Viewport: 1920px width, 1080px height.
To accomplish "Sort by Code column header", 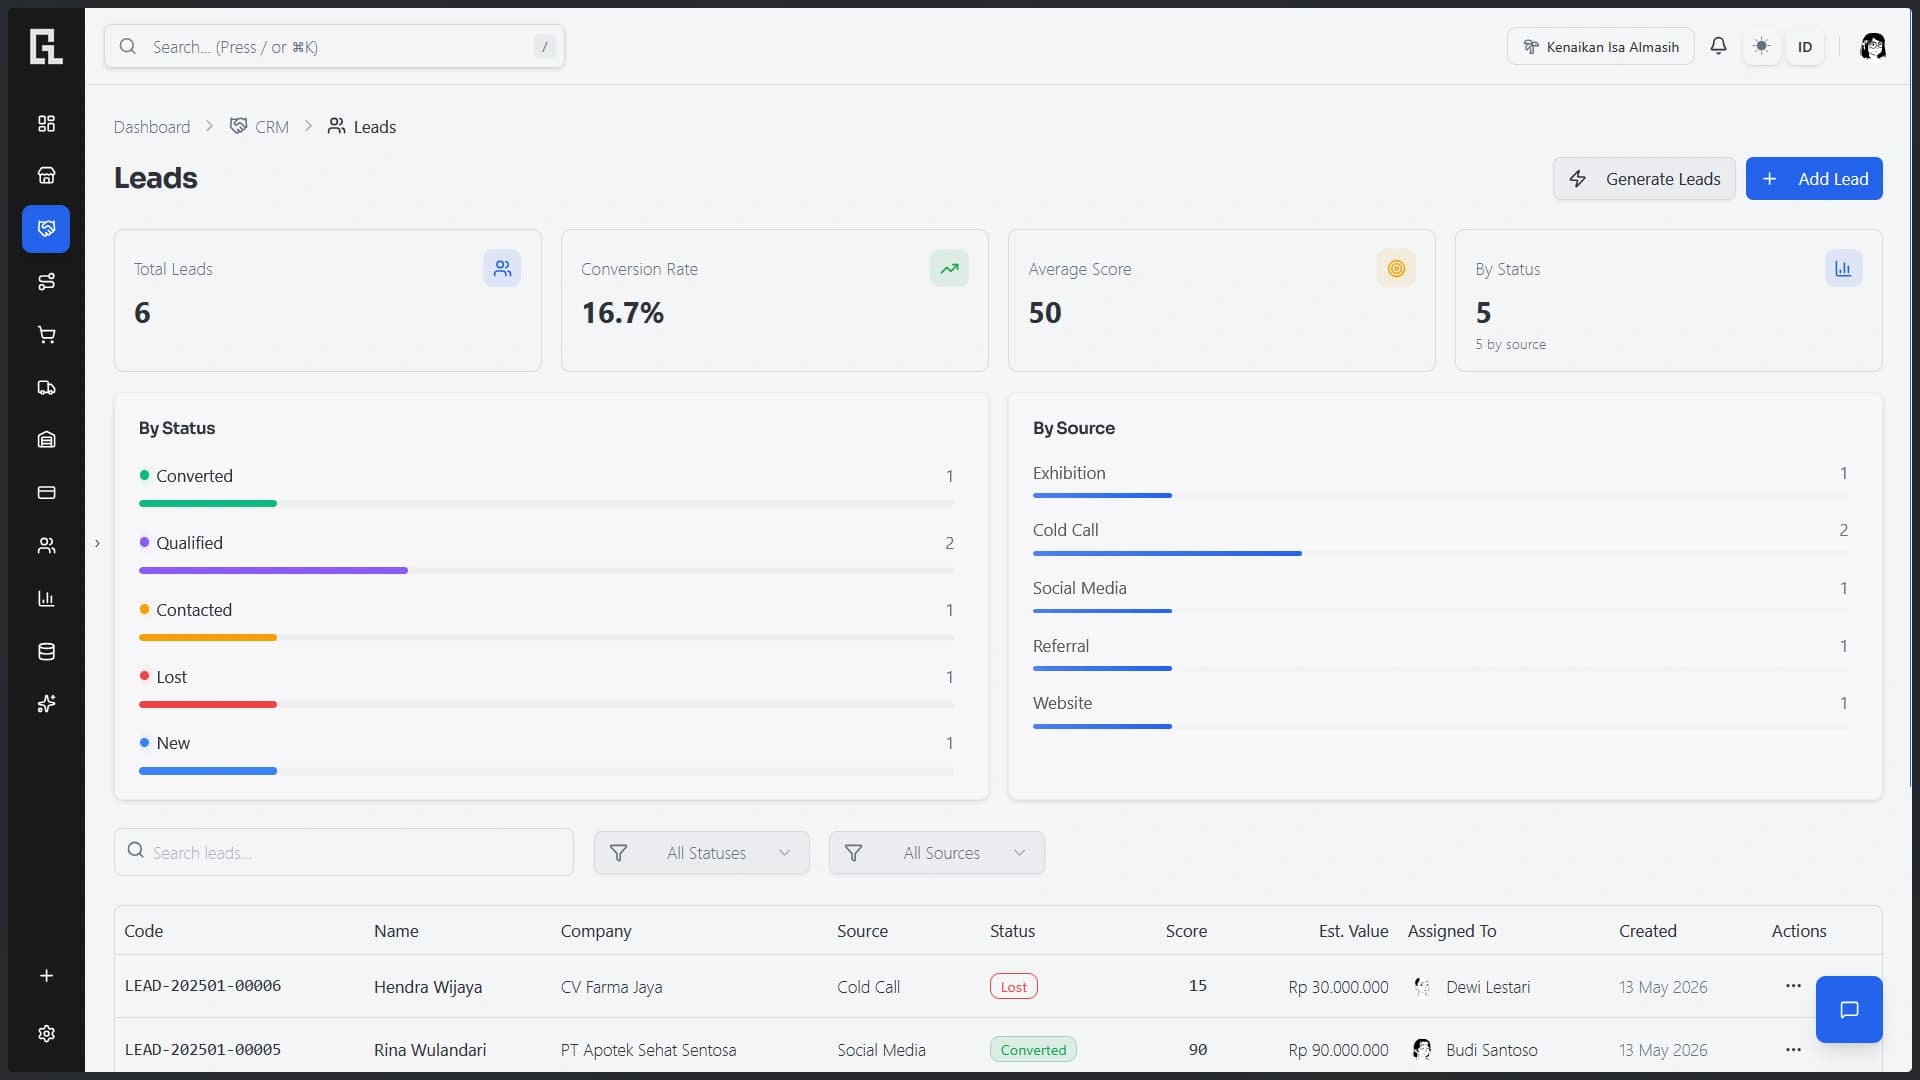I will click(x=143, y=931).
